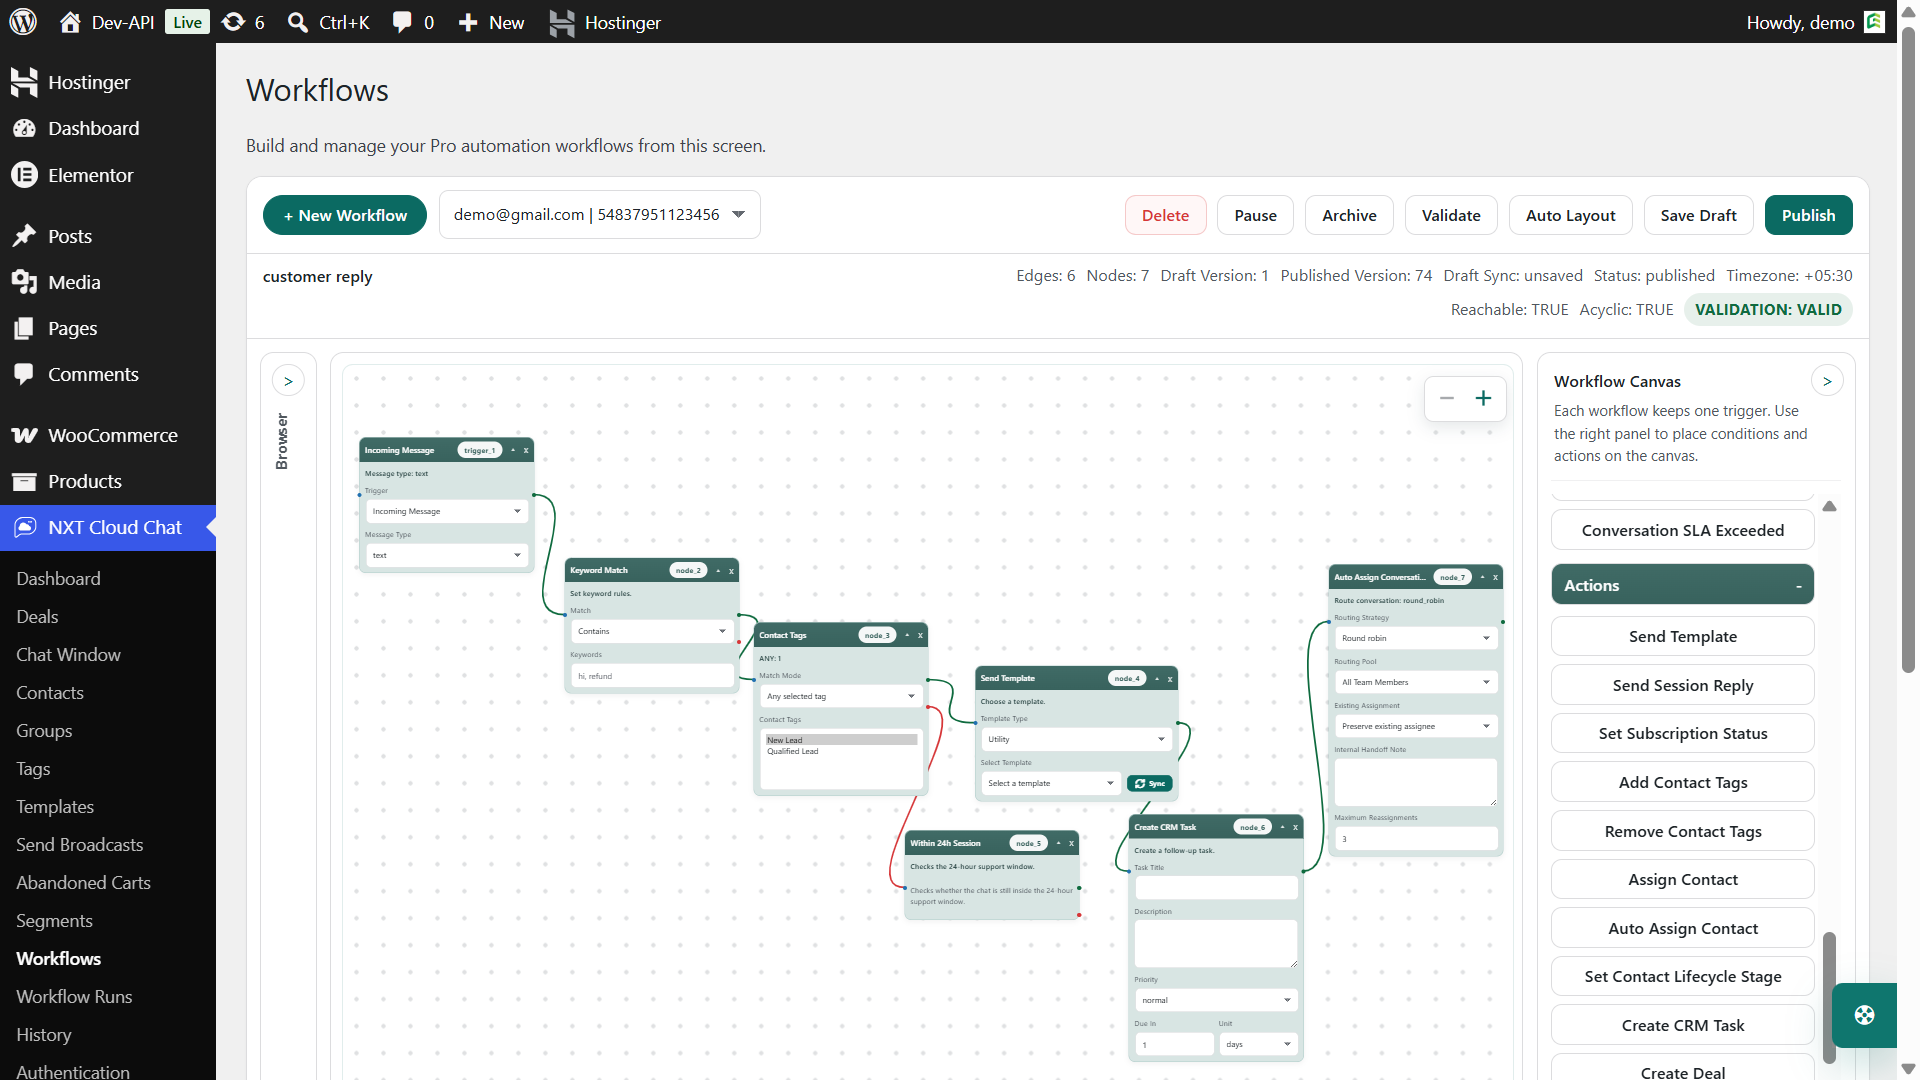Delete the Within 24h Session node
The image size is (1920, 1080).
tap(1071, 844)
